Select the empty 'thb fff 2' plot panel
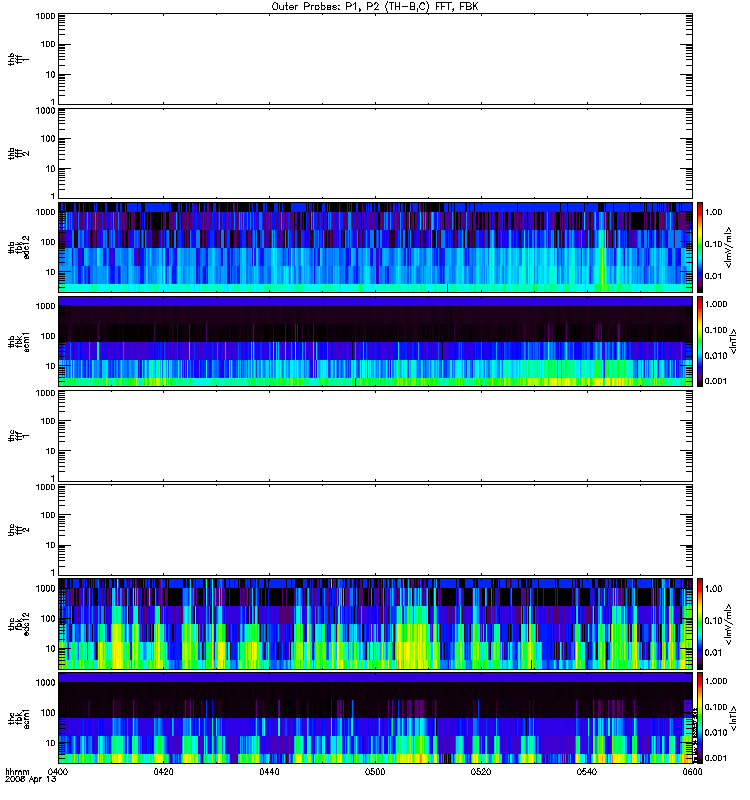The height and width of the screenshot is (800, 750). click(375, 153)
